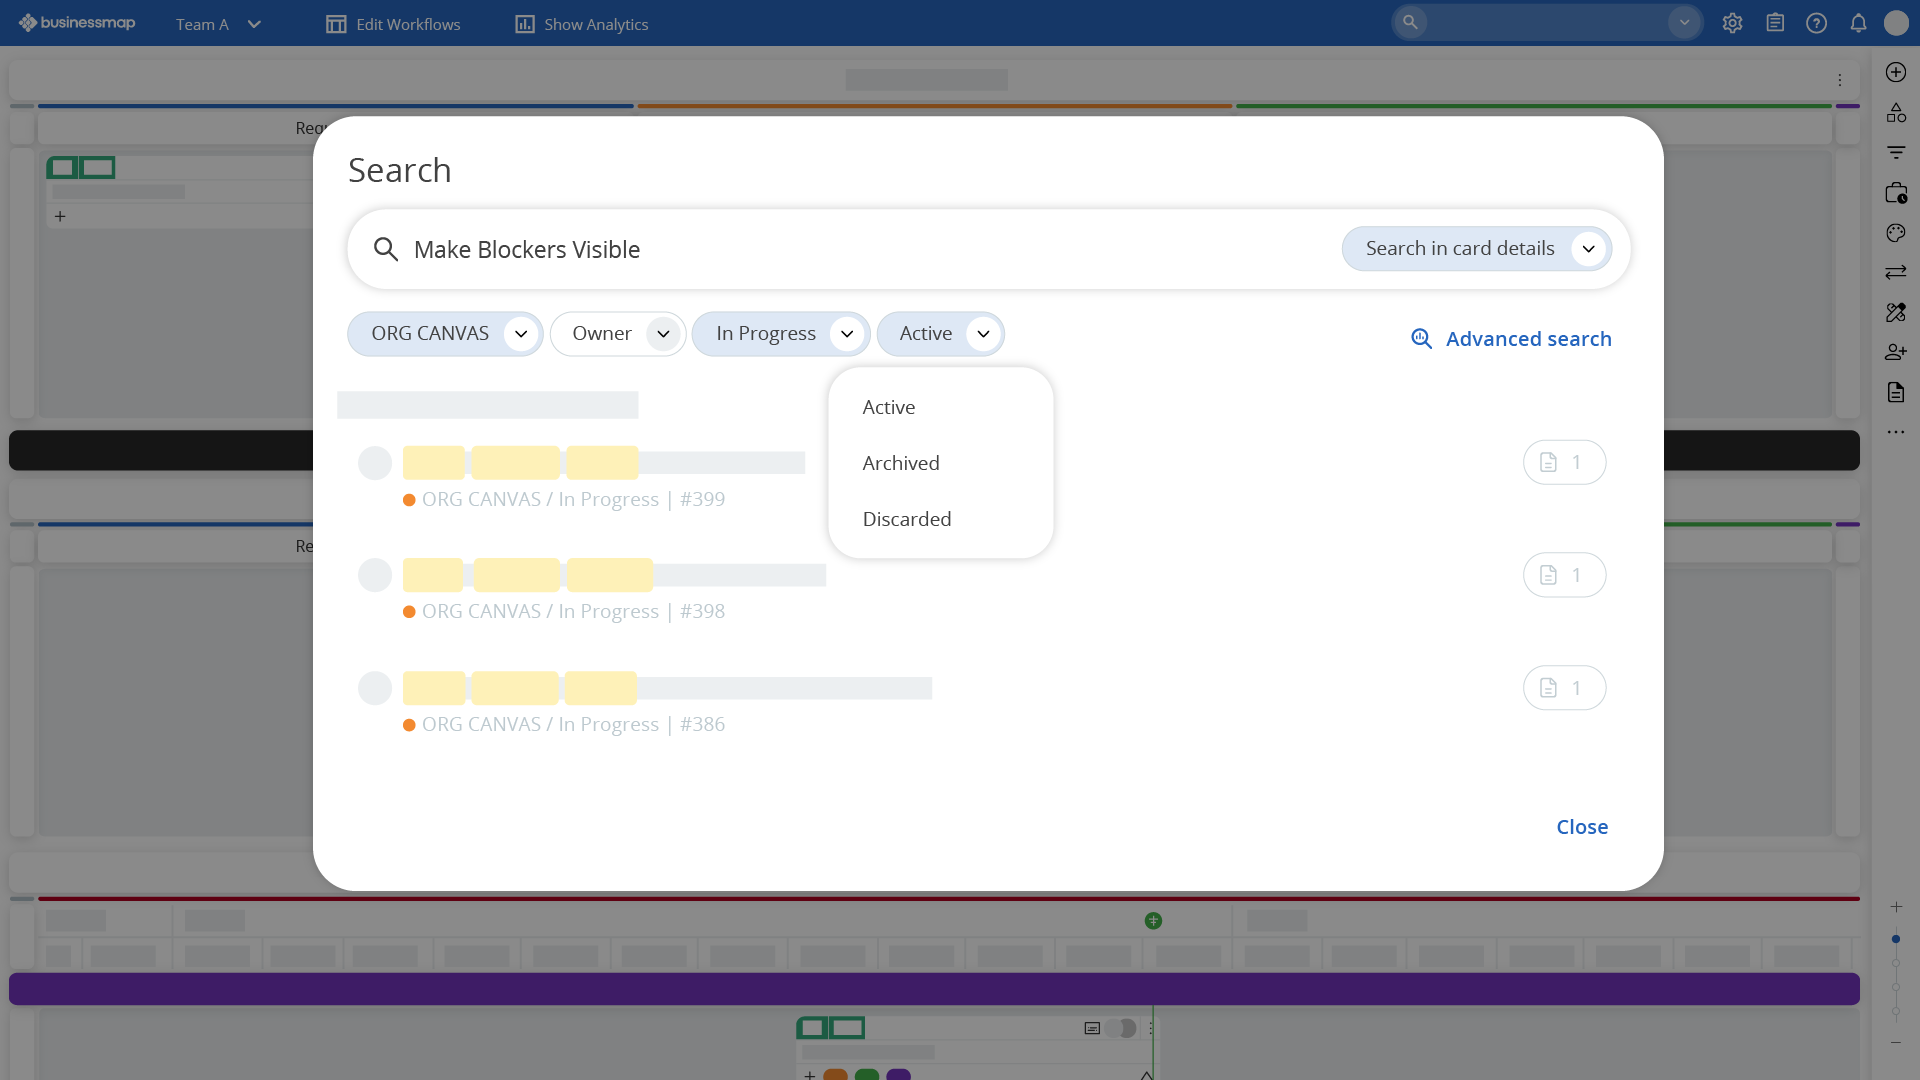Open the notifications bell

point(1858,23)
